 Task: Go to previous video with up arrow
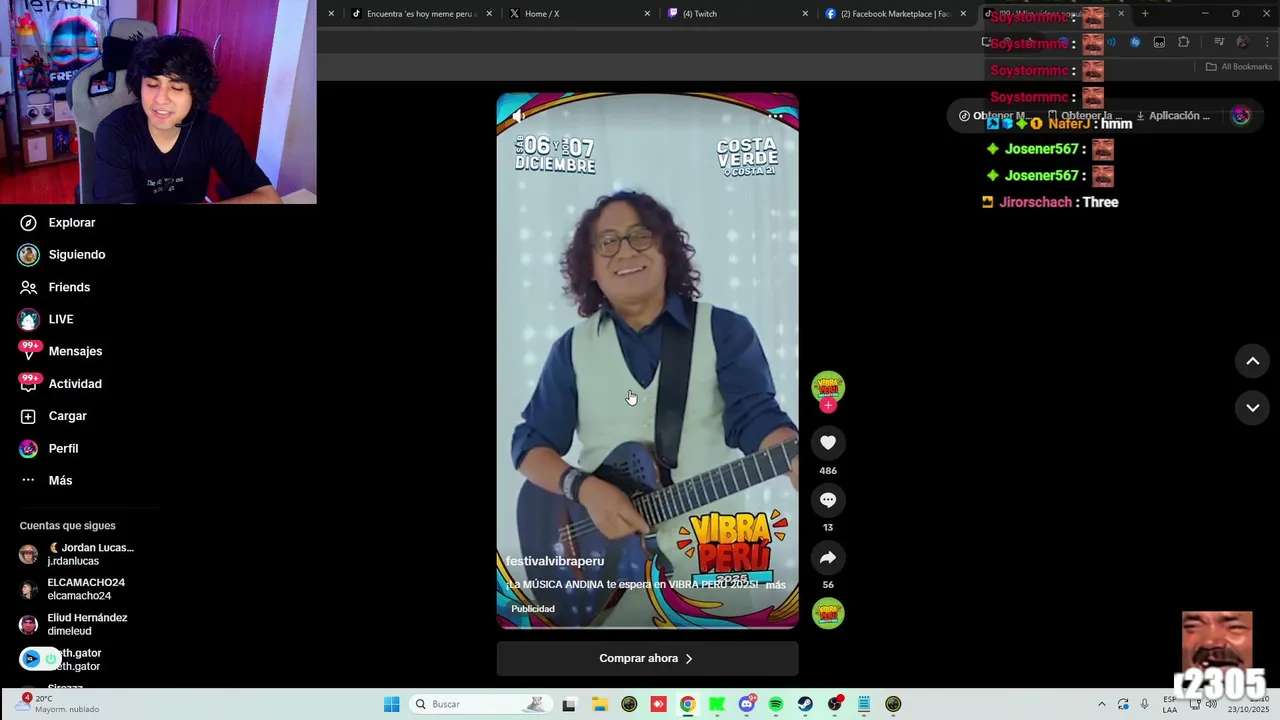click(1252, 361)
